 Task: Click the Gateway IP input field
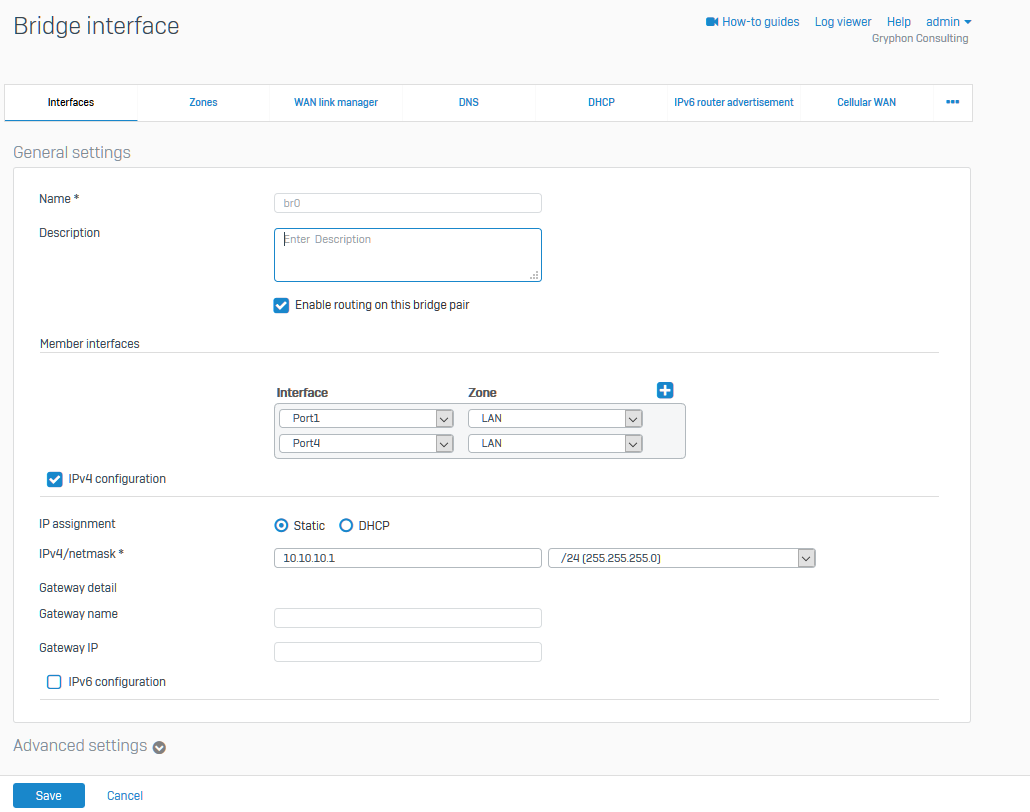(408, 652)
